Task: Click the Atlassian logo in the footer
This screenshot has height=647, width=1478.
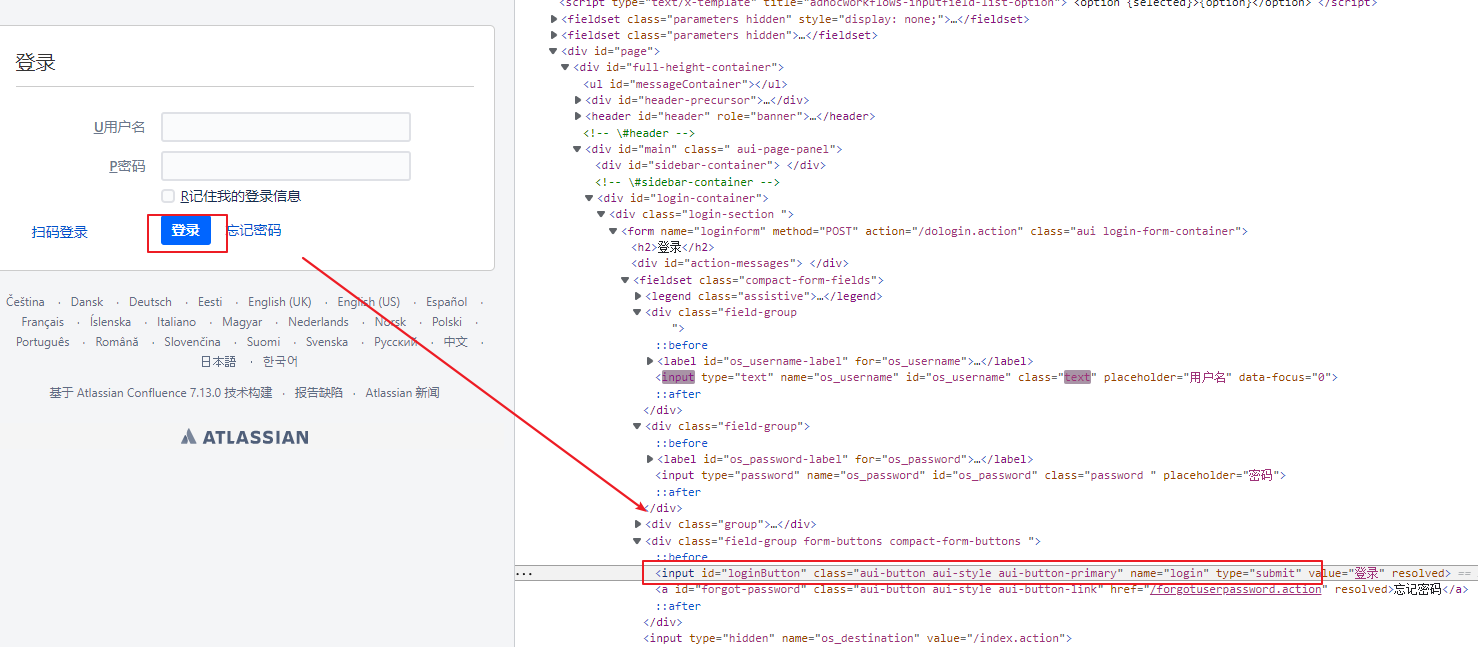Action: point(244,437)
